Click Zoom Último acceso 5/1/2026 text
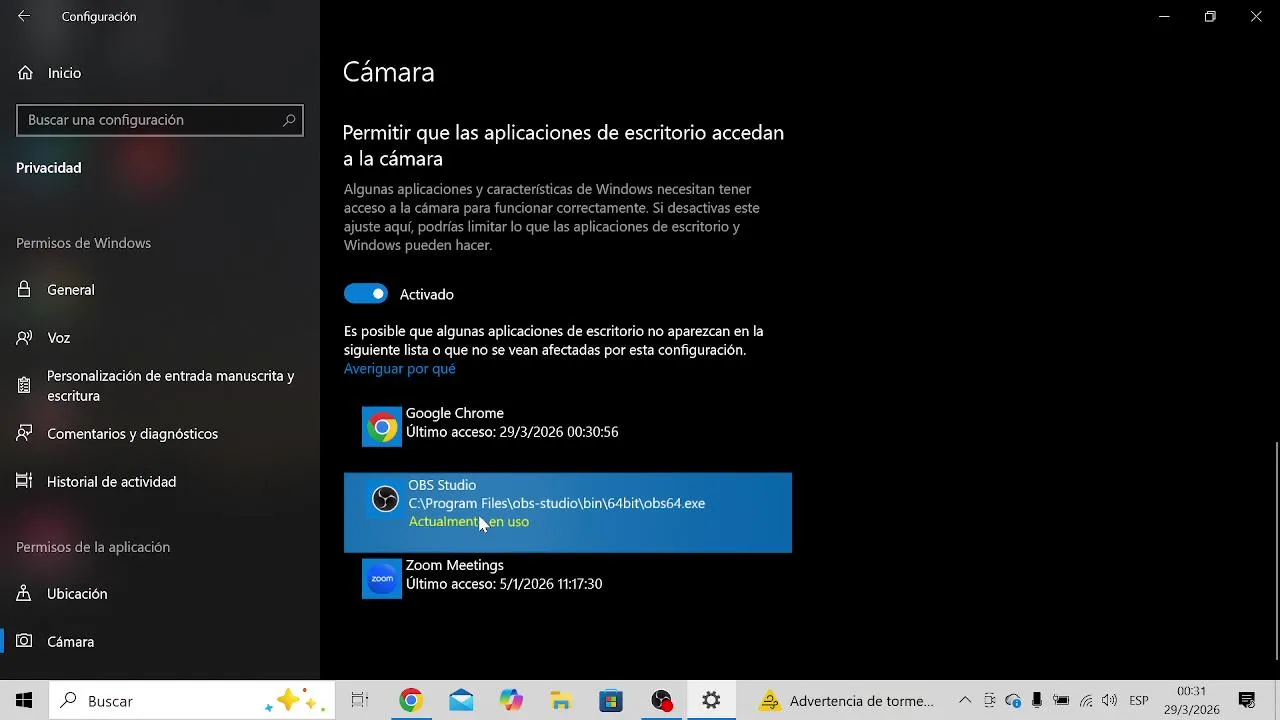Image resolution: width=1280 pixels, height=720 pixels. (504, 584)
